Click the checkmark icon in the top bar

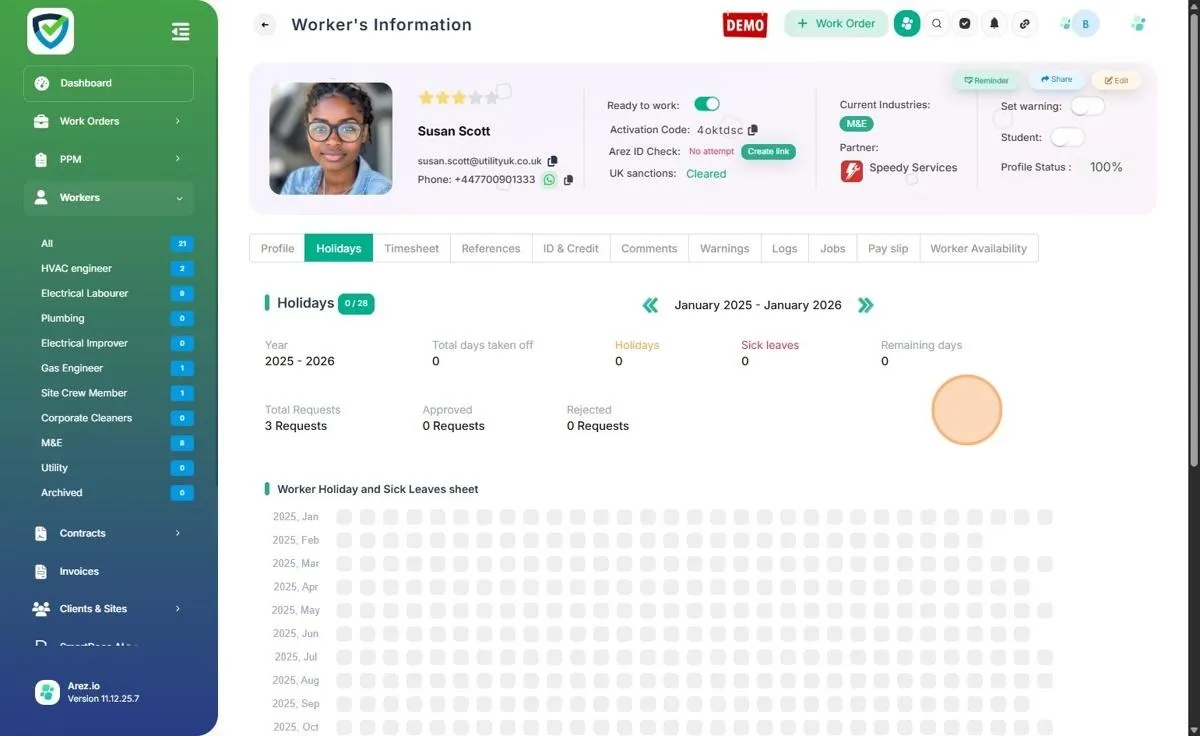click(x=965, y=23)
